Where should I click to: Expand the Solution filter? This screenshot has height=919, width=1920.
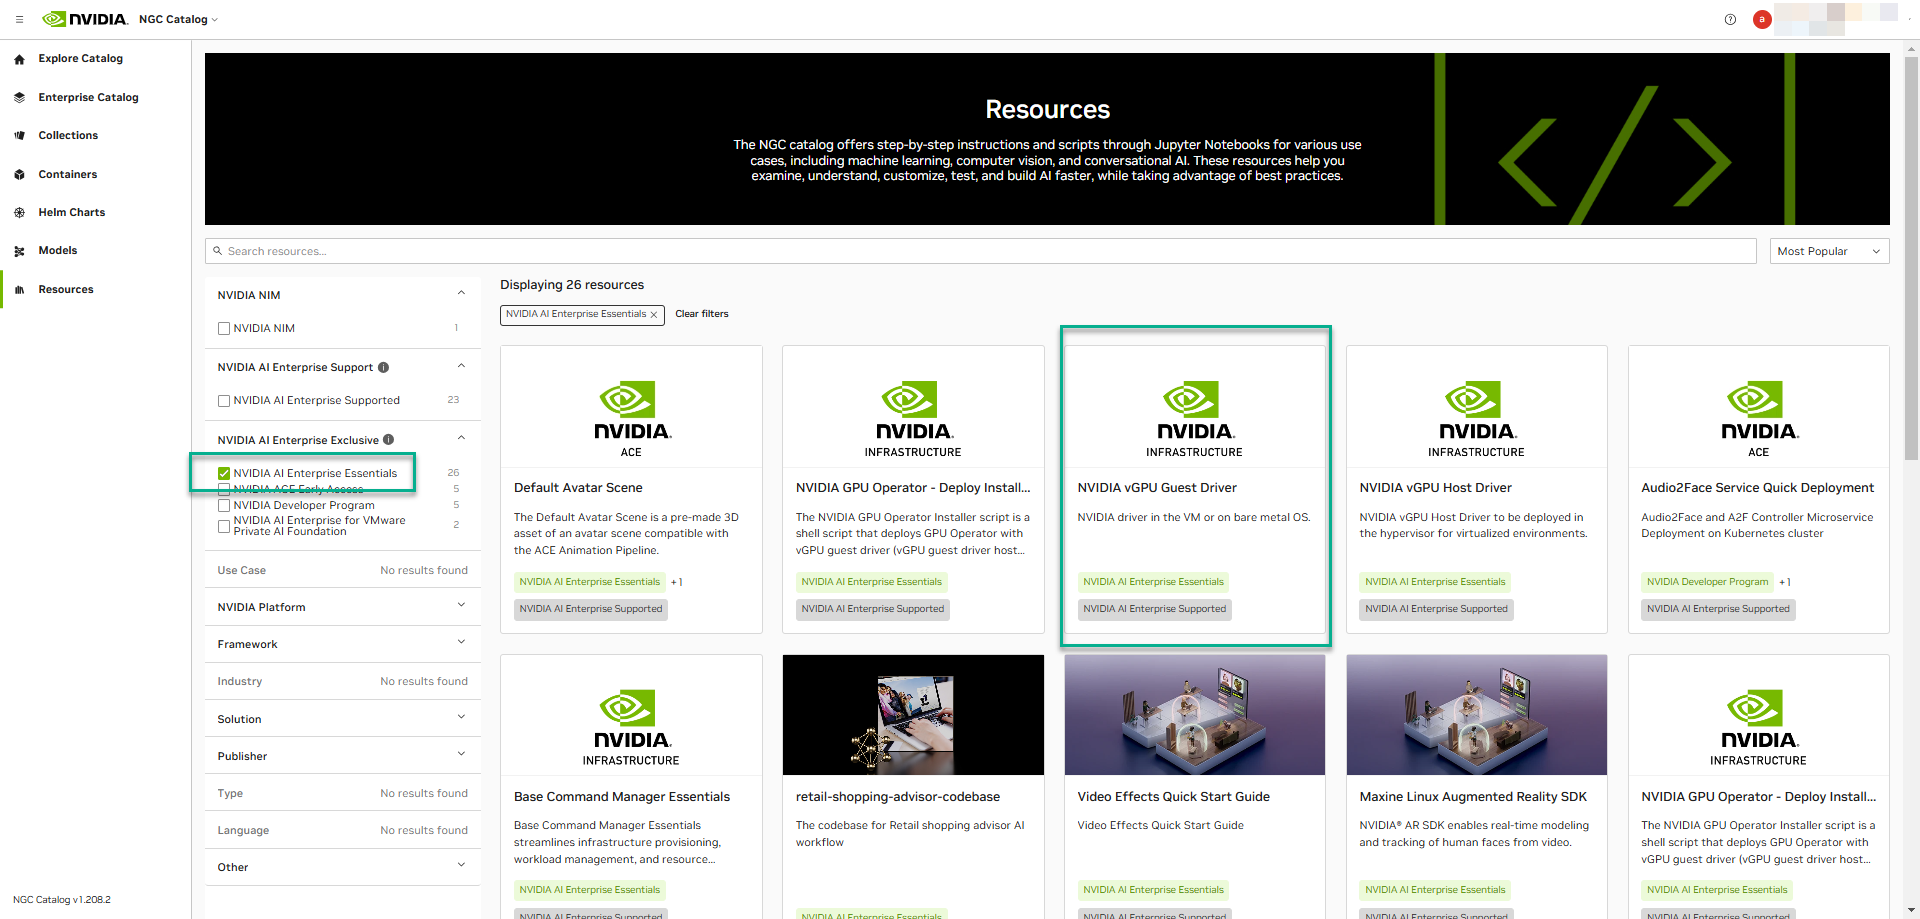pos(461,717)
